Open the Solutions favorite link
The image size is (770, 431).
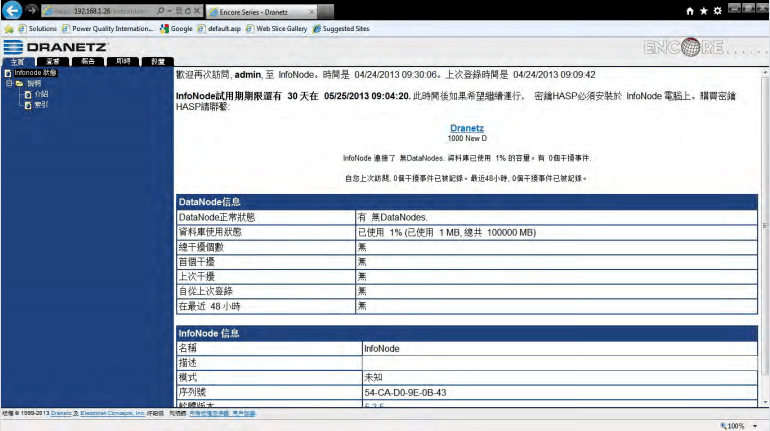point(37,29)
